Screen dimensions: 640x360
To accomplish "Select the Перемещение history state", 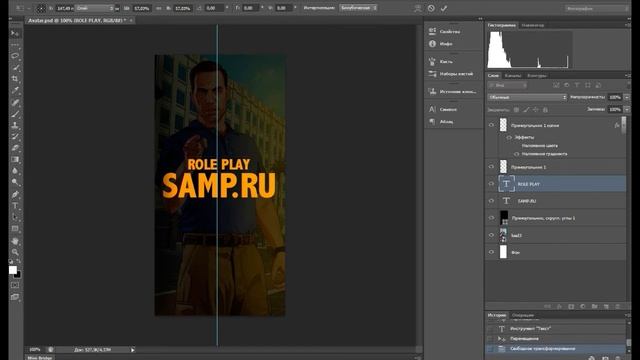I will pos(556,339).
